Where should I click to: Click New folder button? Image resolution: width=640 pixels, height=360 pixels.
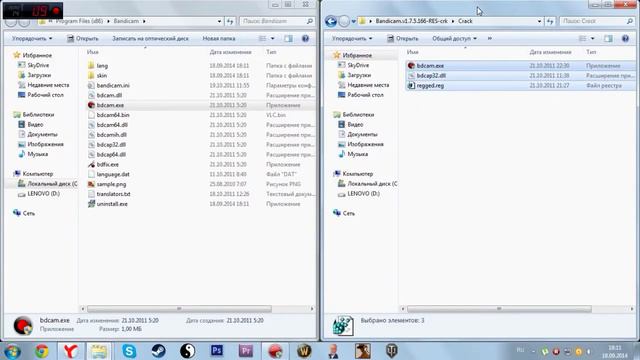pyautogui.click(x=219, y=38)
